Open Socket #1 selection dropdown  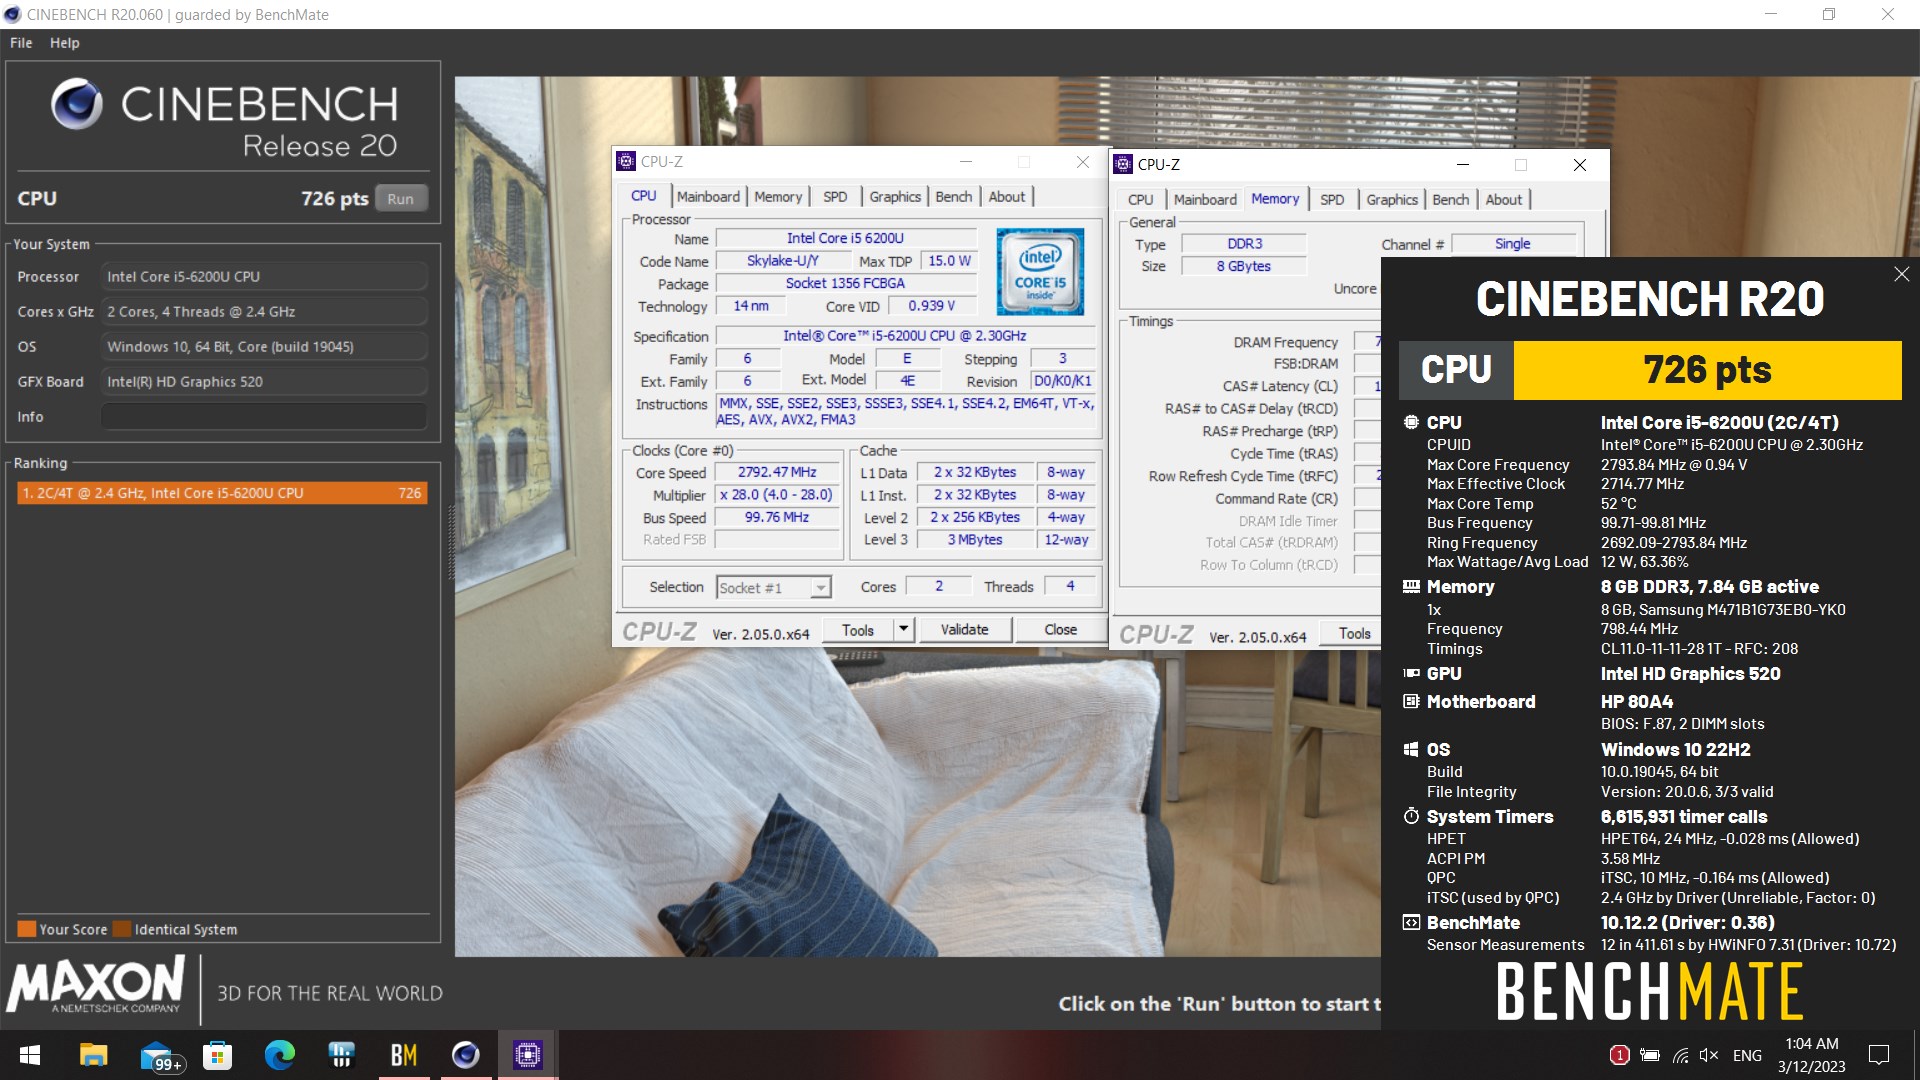click(x=774, y=587)
